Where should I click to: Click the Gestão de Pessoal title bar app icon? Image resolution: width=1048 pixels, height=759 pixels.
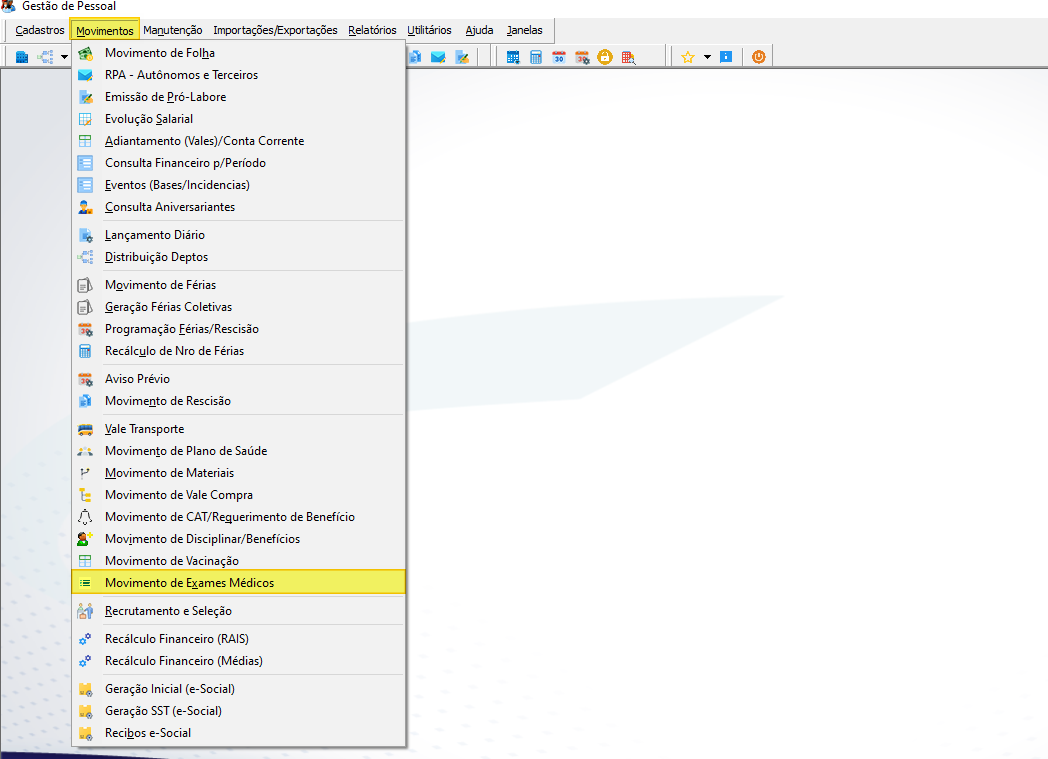8,6
